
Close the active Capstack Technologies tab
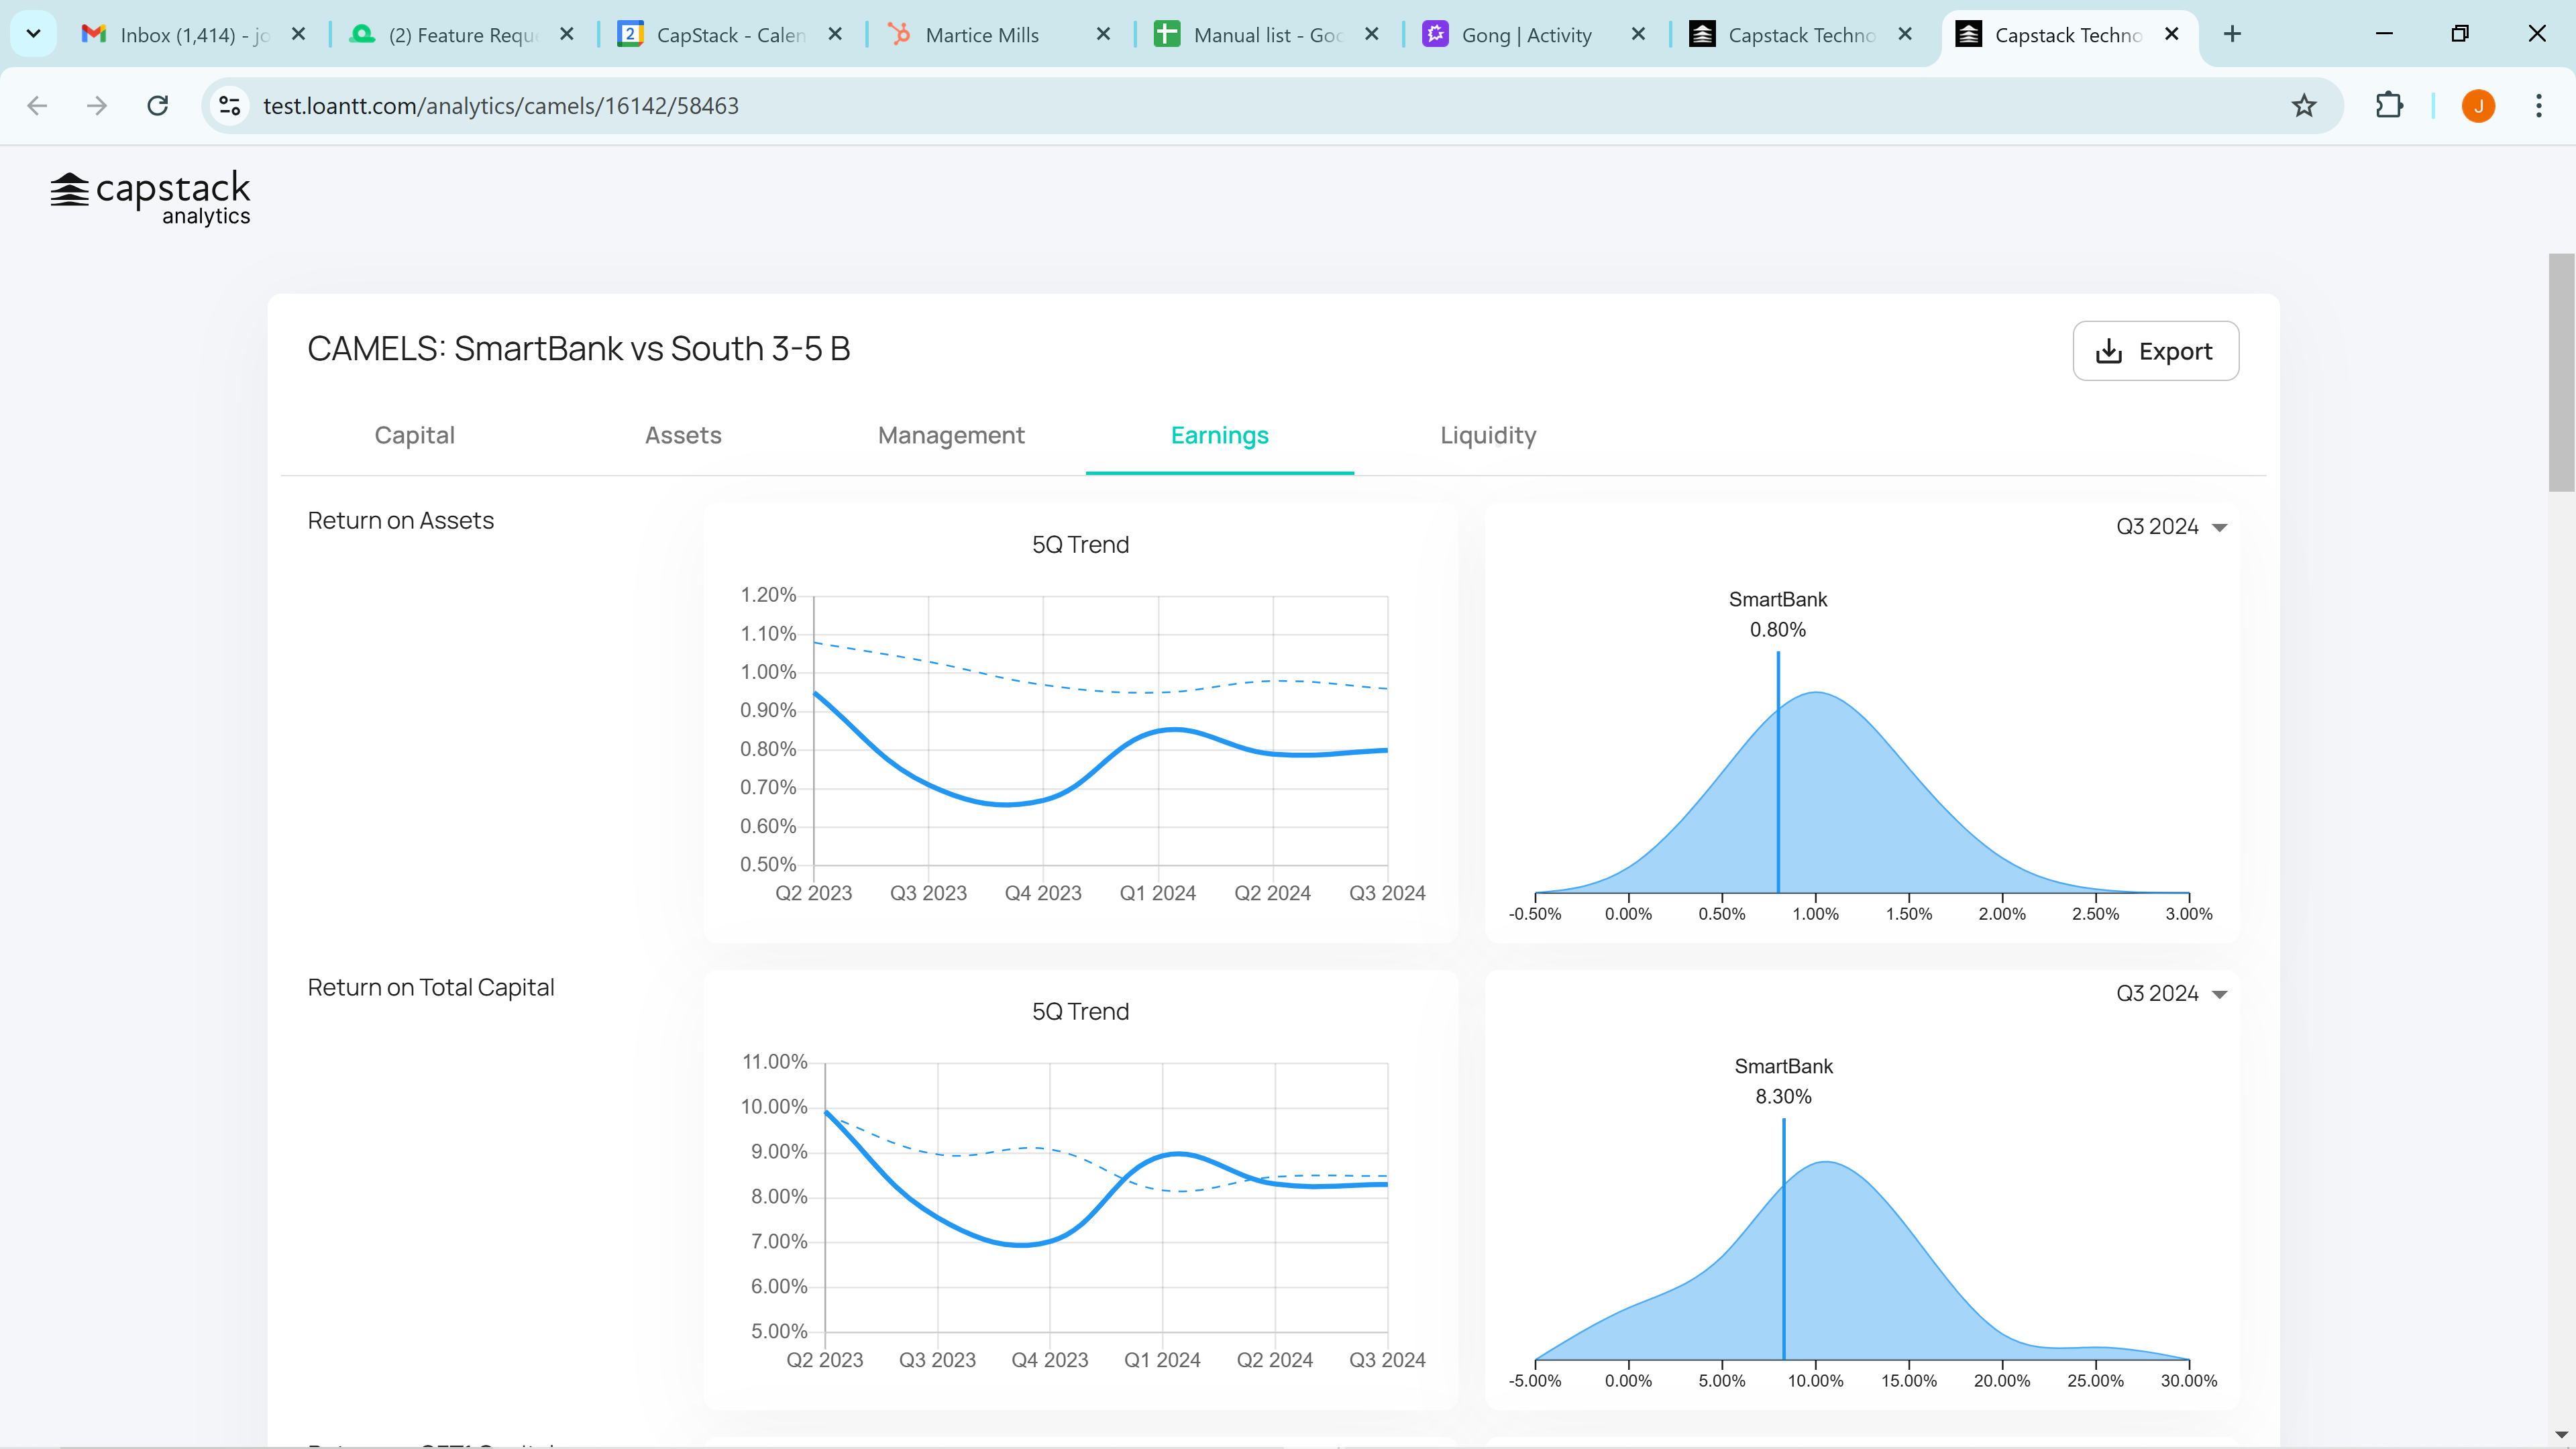2172,34
